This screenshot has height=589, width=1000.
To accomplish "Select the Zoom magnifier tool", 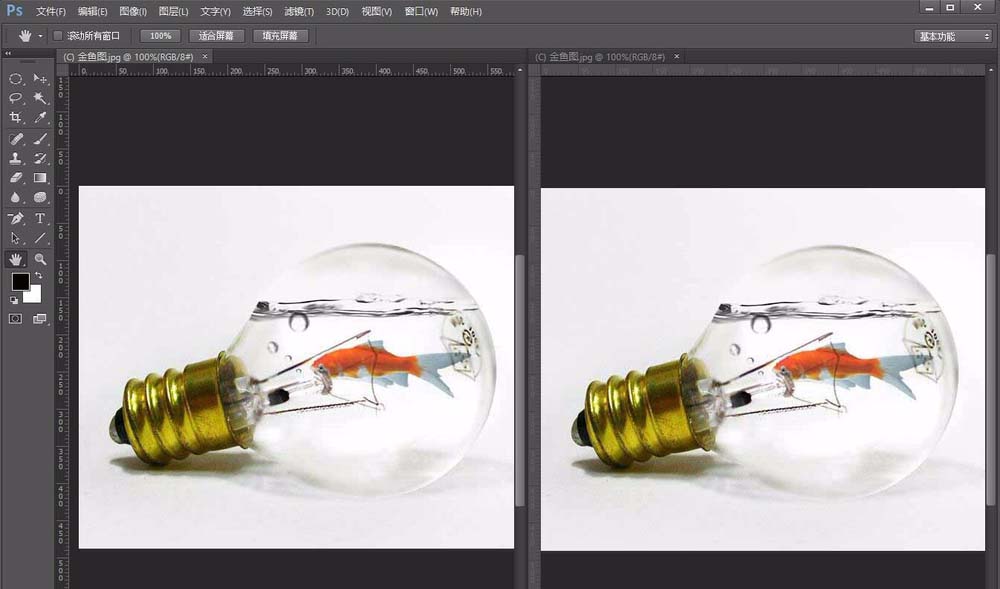I will click(40, 258).
